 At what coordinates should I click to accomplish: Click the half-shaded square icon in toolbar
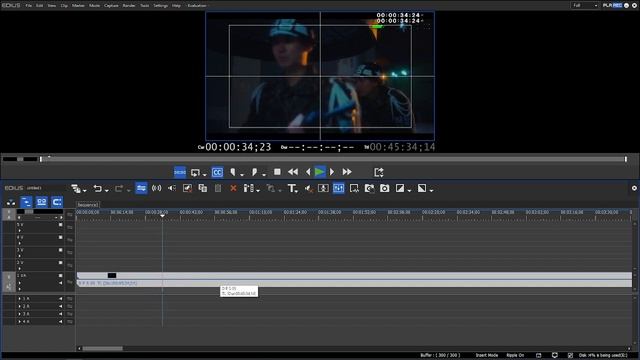400,188
